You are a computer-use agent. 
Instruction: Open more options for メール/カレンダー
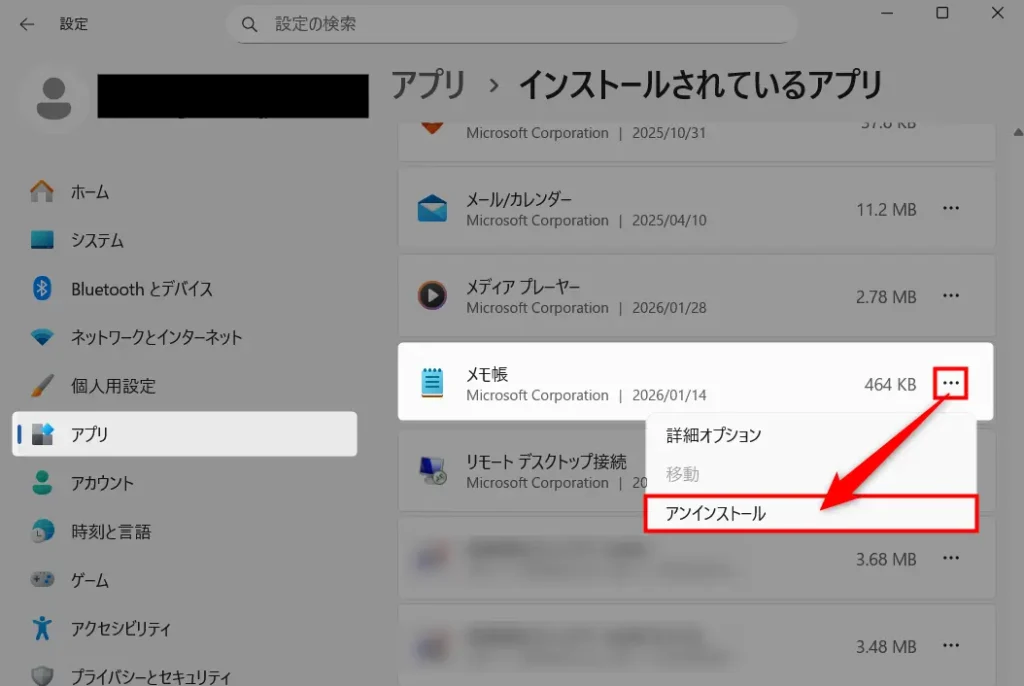point(951,209)
